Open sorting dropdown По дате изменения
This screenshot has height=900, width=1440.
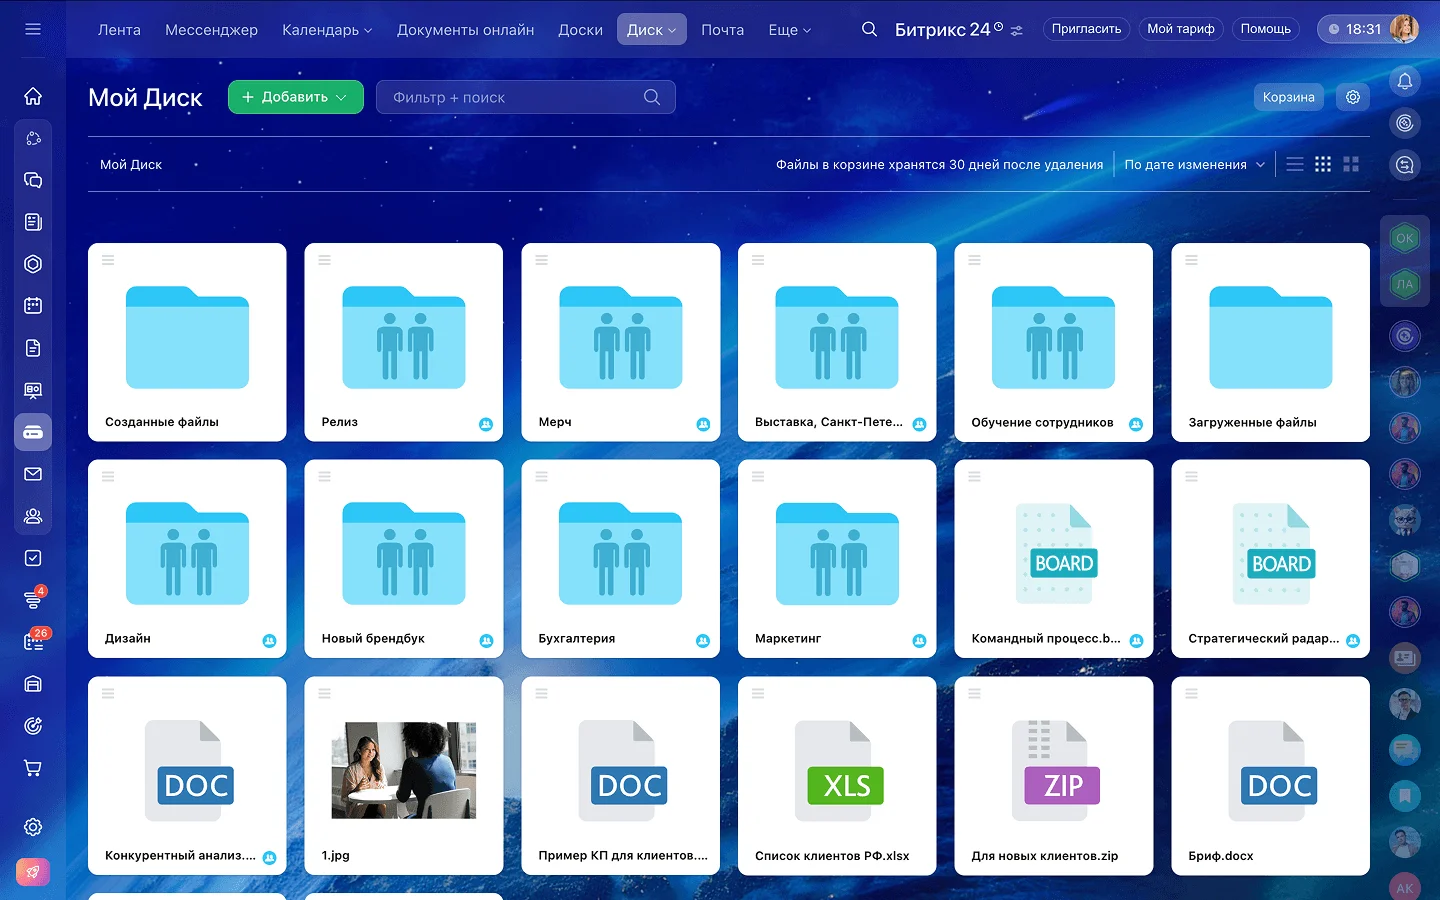1195,164
